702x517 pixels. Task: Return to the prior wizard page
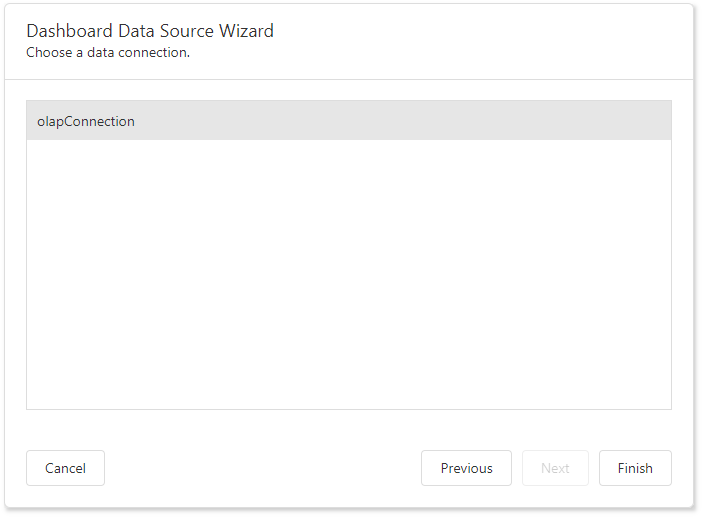coord(466,468)
